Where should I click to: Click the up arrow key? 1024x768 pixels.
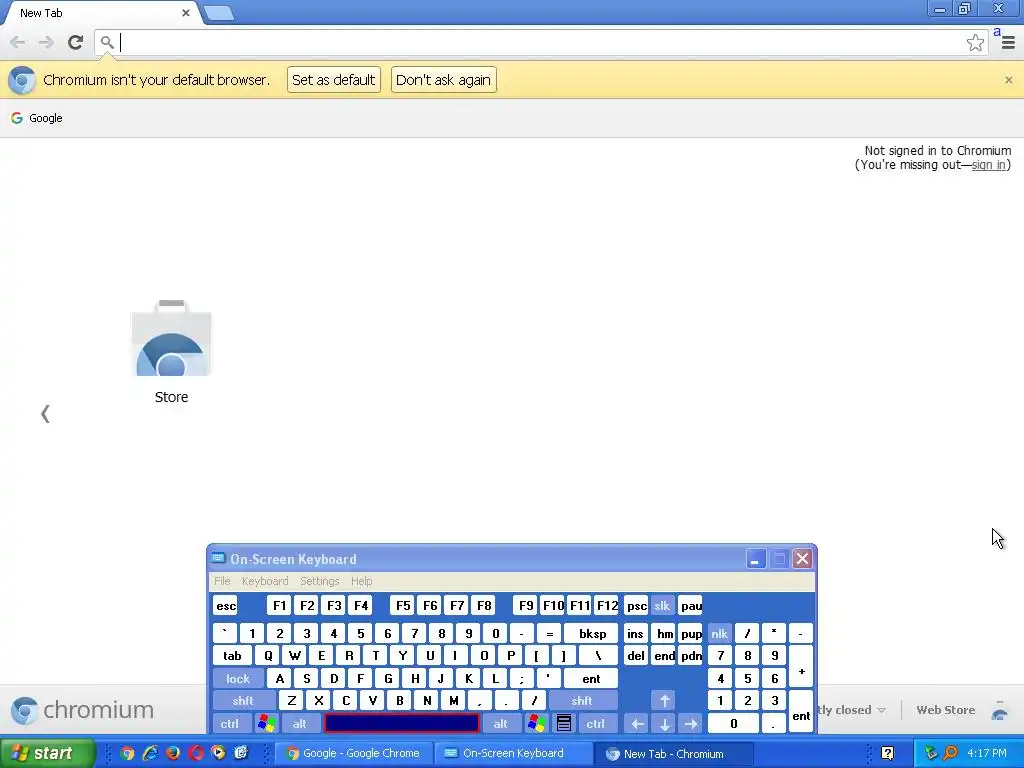664,701
